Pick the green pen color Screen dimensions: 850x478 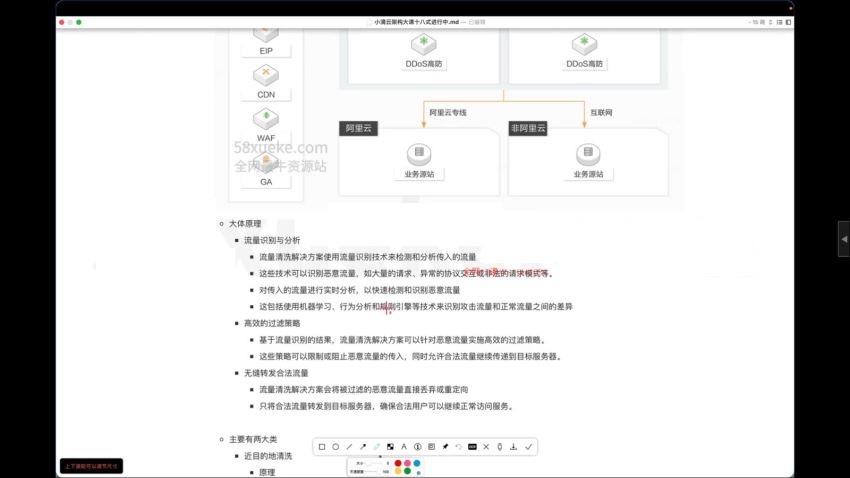407,471
